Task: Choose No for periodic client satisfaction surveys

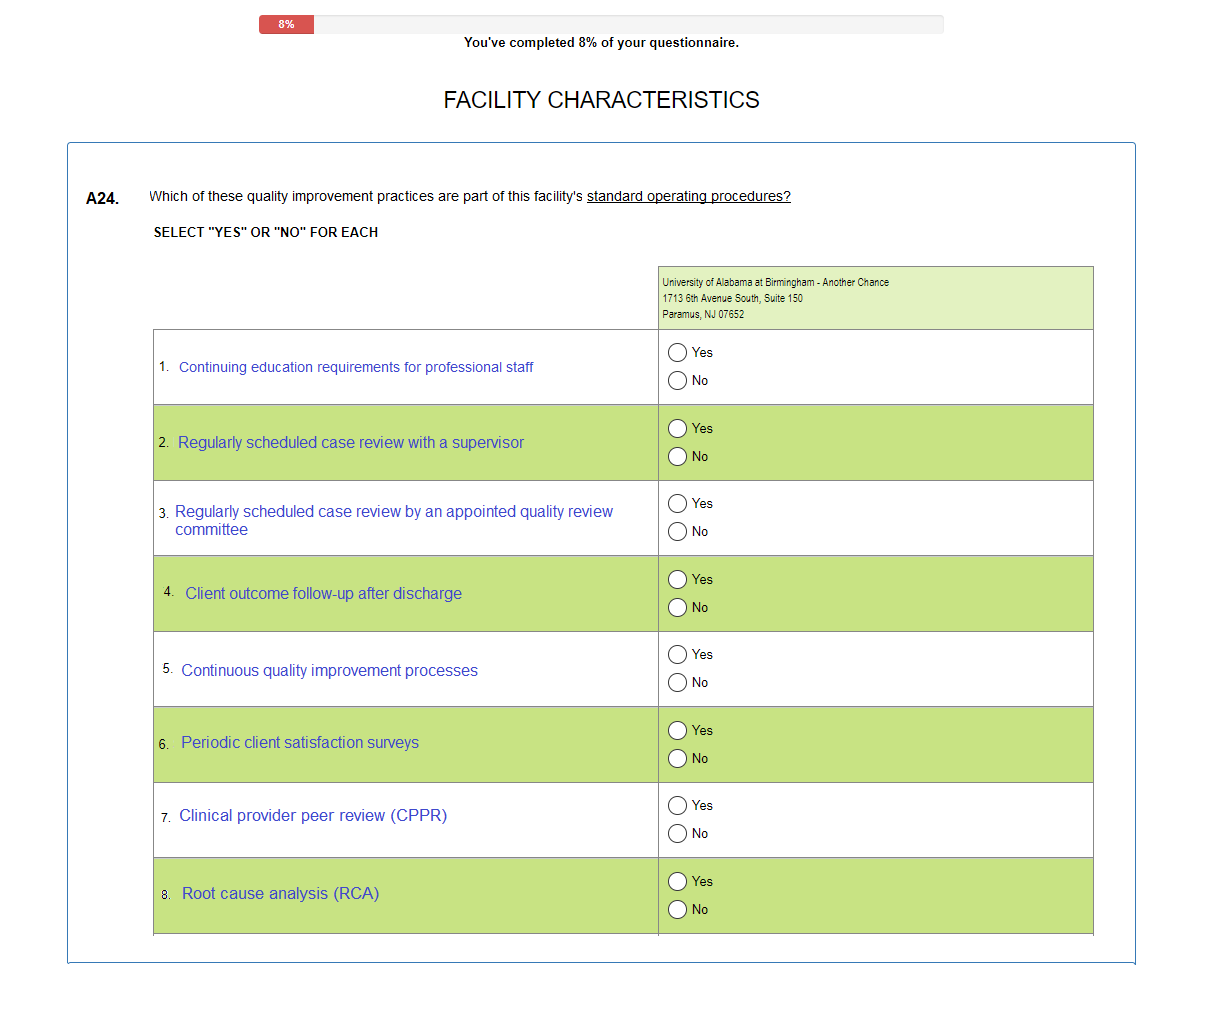Action: [677, 759]
